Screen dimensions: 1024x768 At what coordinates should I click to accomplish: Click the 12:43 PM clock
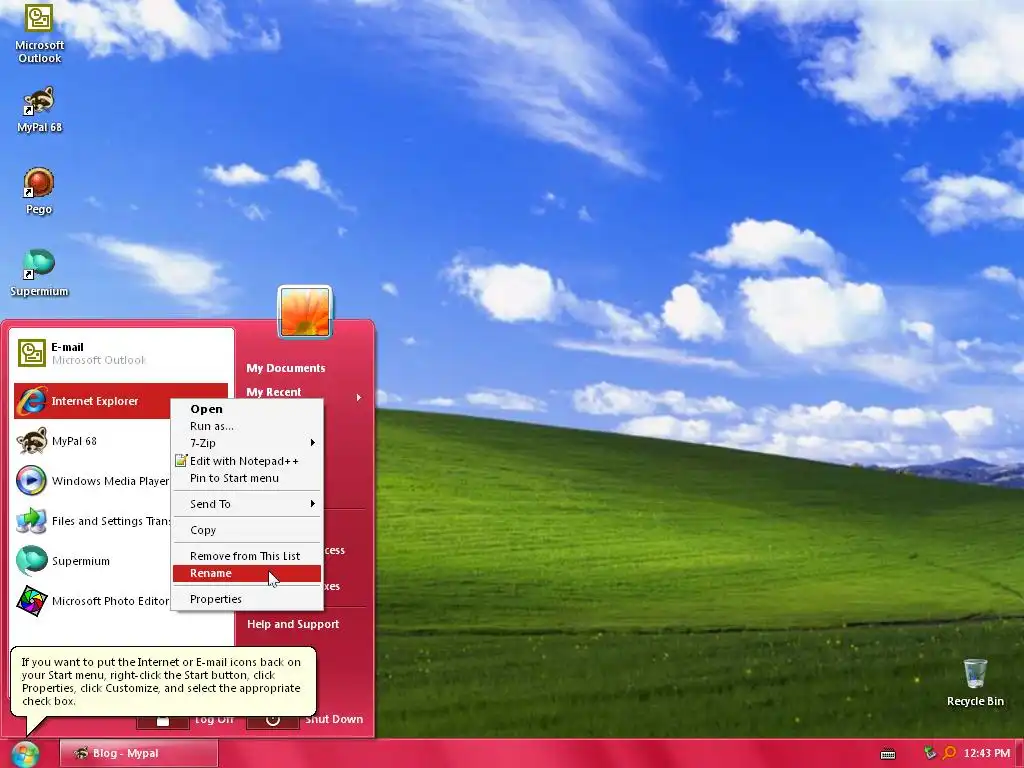click(x=986, y=754)
